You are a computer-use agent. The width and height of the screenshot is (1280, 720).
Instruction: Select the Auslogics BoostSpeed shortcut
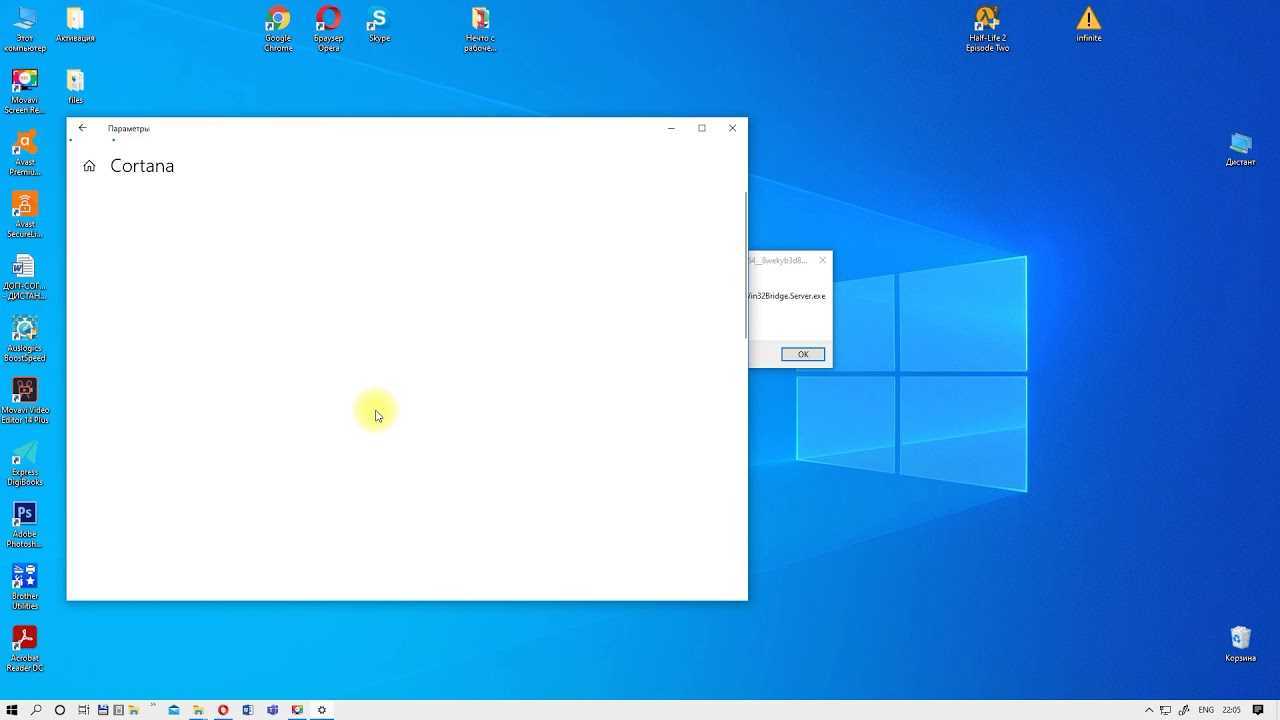(x=25, y=339)
